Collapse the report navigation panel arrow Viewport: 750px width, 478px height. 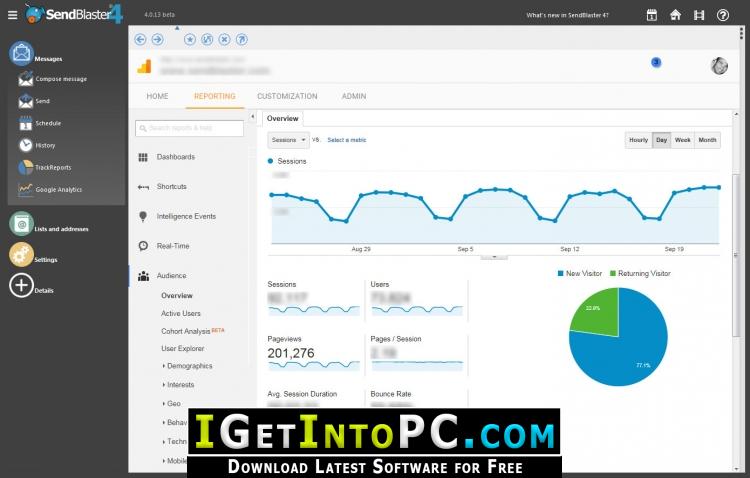[253, 117]
